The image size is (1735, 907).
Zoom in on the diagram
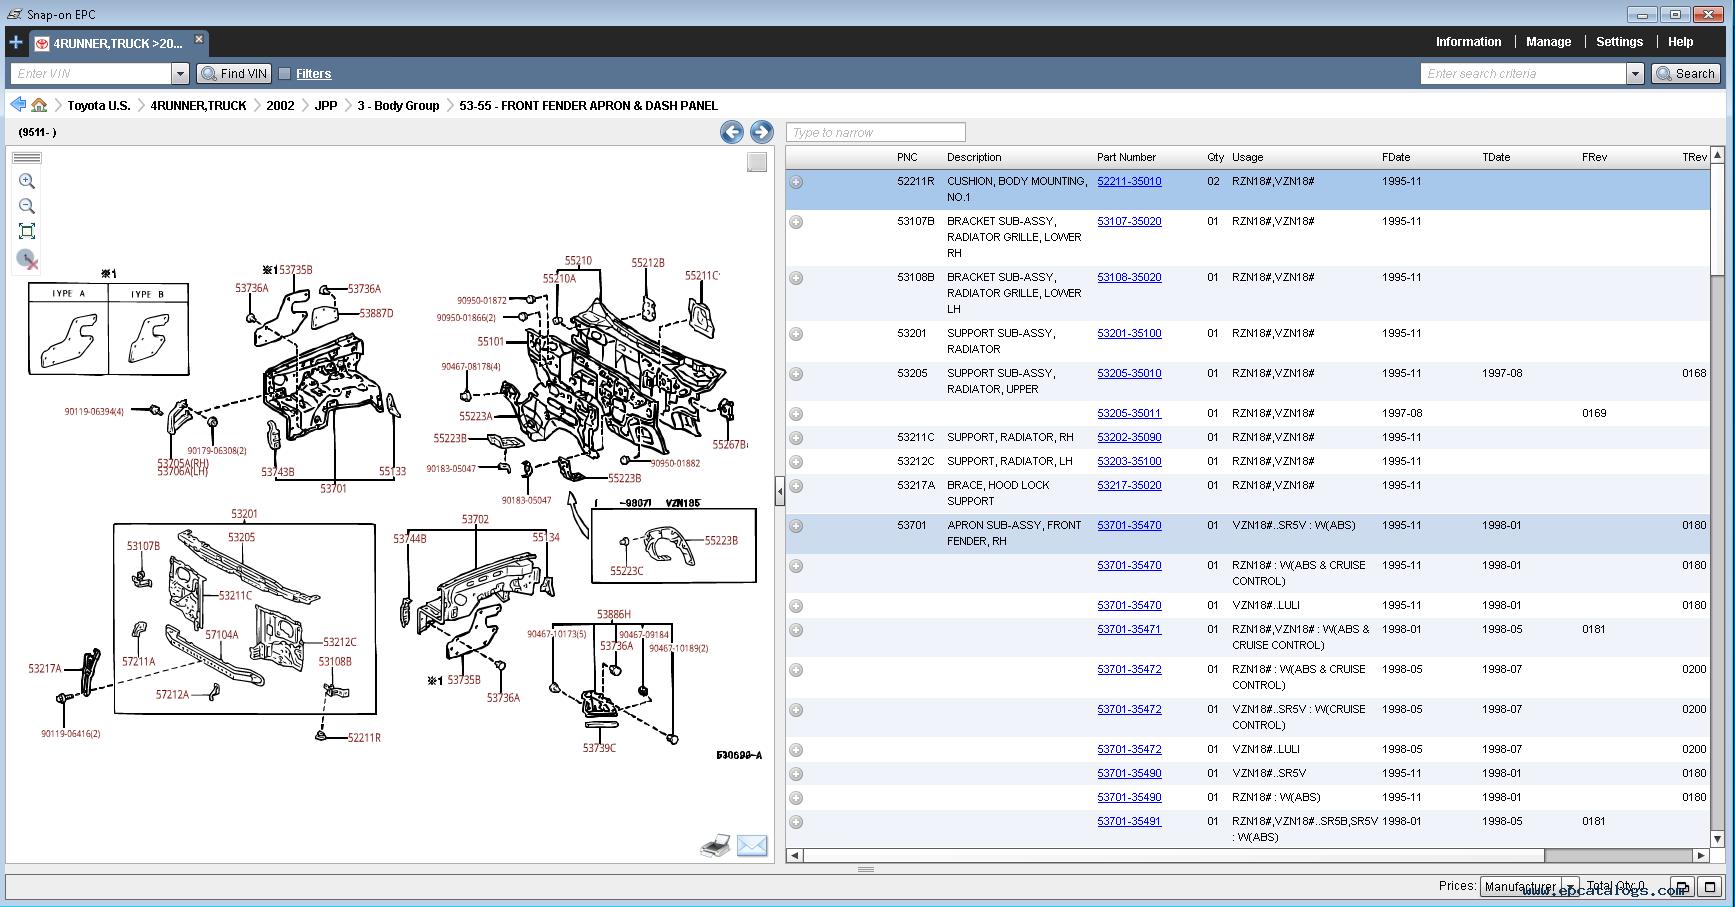point(27,181)
